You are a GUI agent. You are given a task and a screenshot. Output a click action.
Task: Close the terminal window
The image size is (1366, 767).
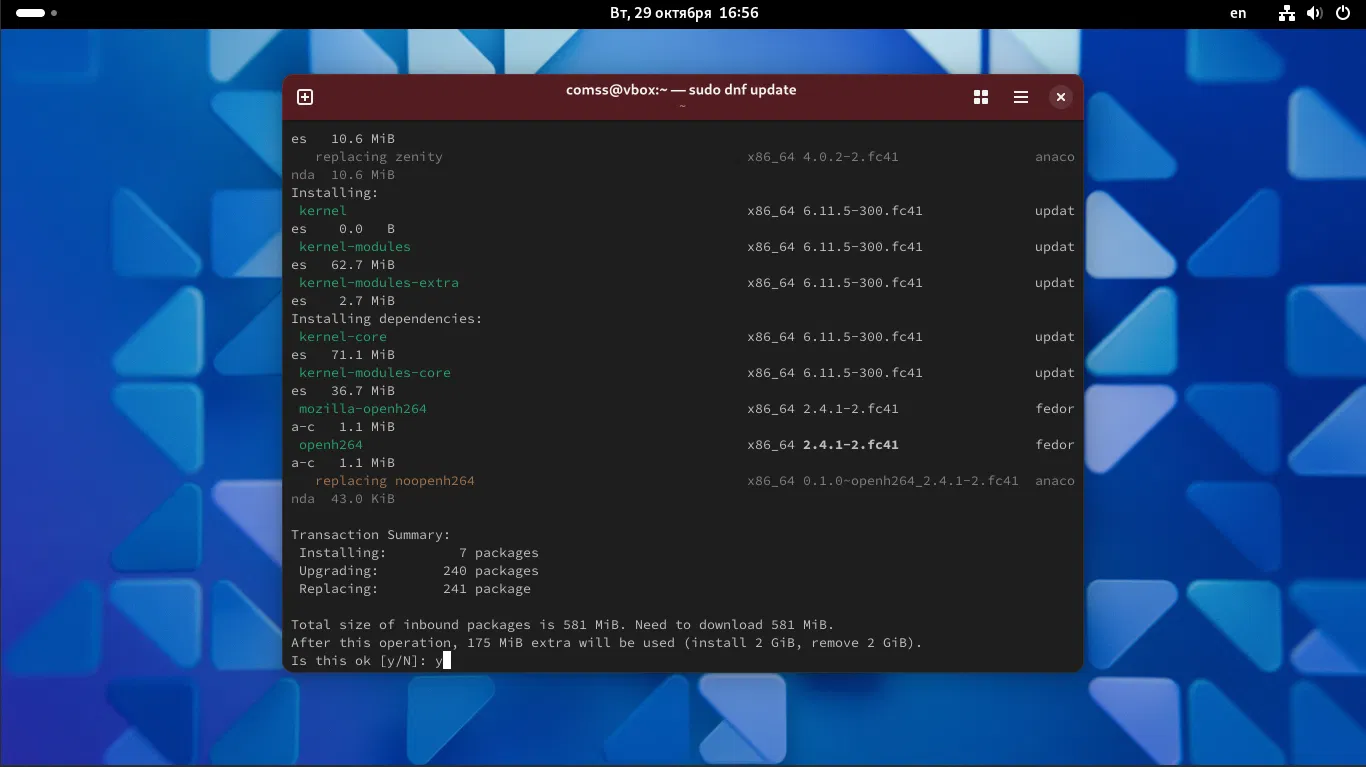(x=1061, y=97)
